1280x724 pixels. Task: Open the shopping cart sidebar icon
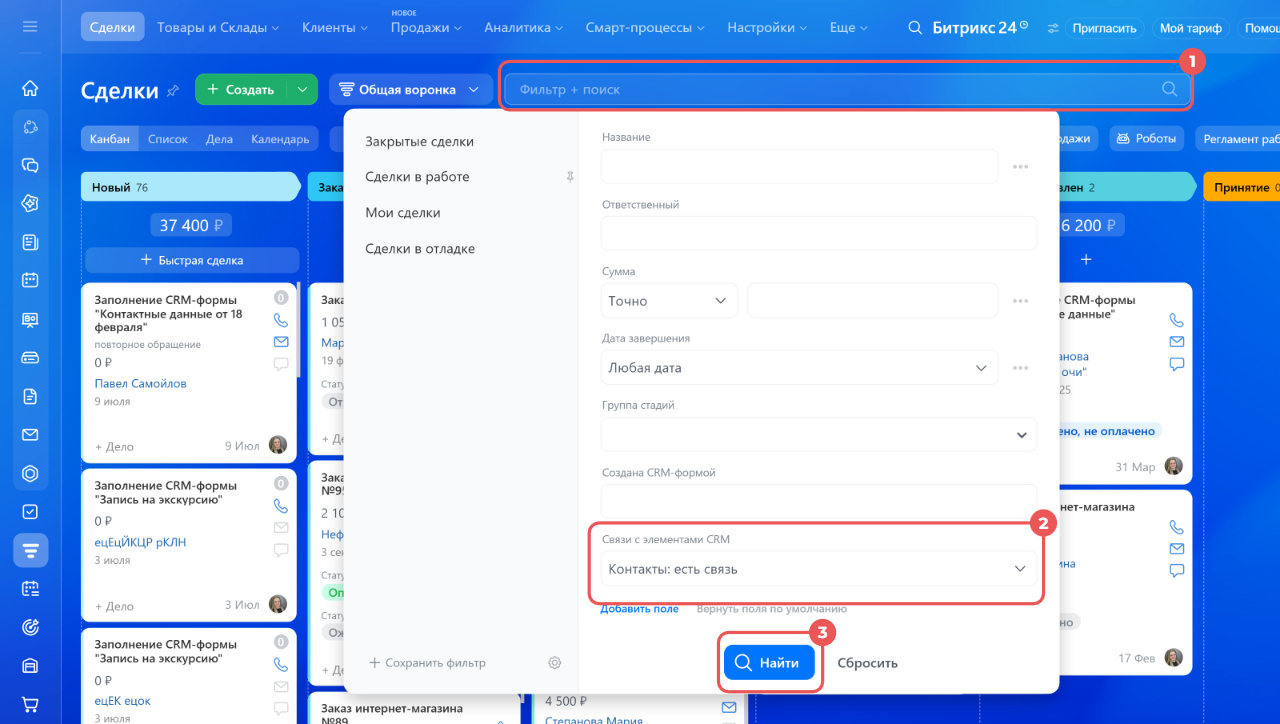(30, 705)
